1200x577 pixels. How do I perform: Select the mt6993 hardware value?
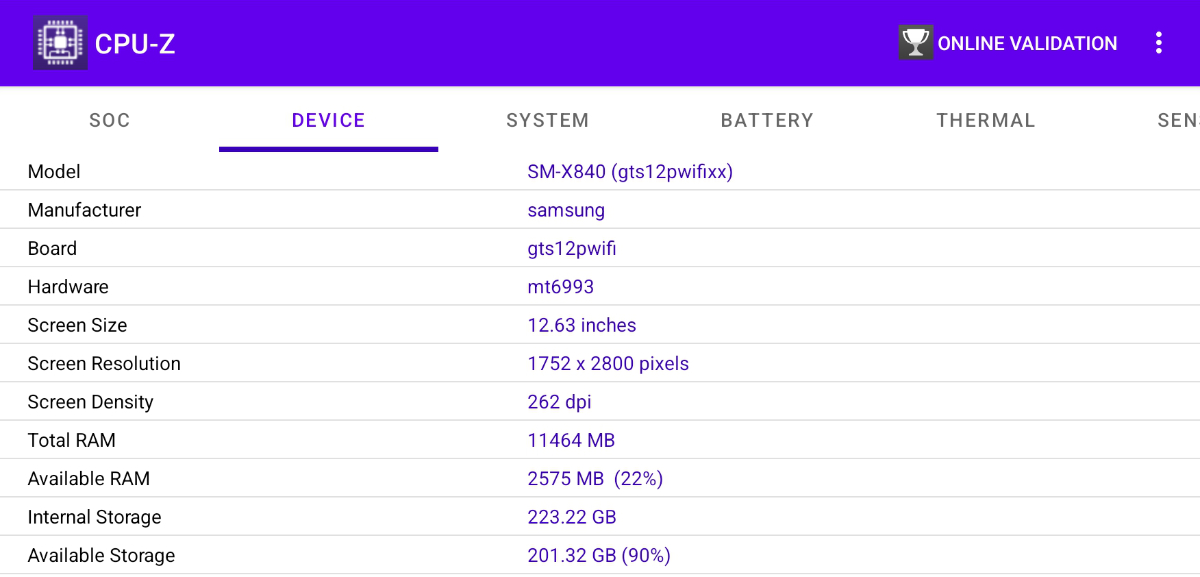[561, 287]
